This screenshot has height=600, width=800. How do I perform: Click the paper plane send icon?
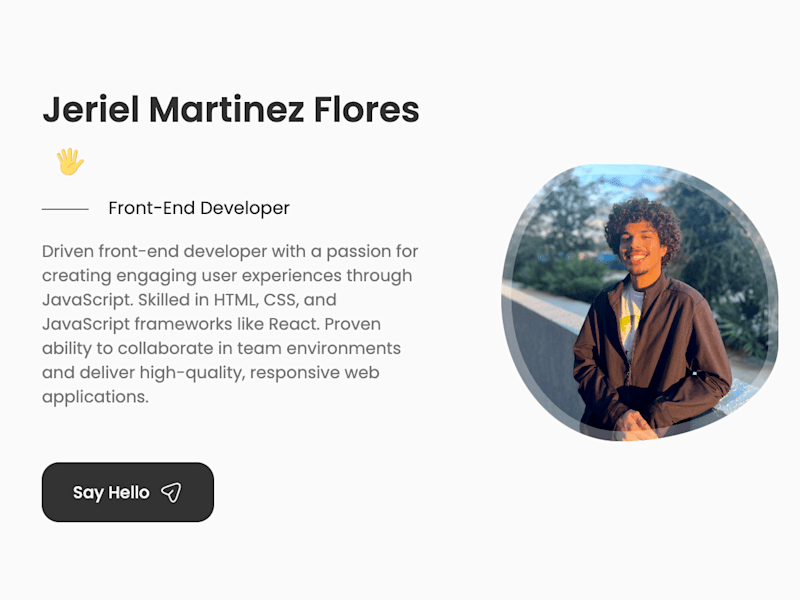pyautogui.click(x=171, y=492)
